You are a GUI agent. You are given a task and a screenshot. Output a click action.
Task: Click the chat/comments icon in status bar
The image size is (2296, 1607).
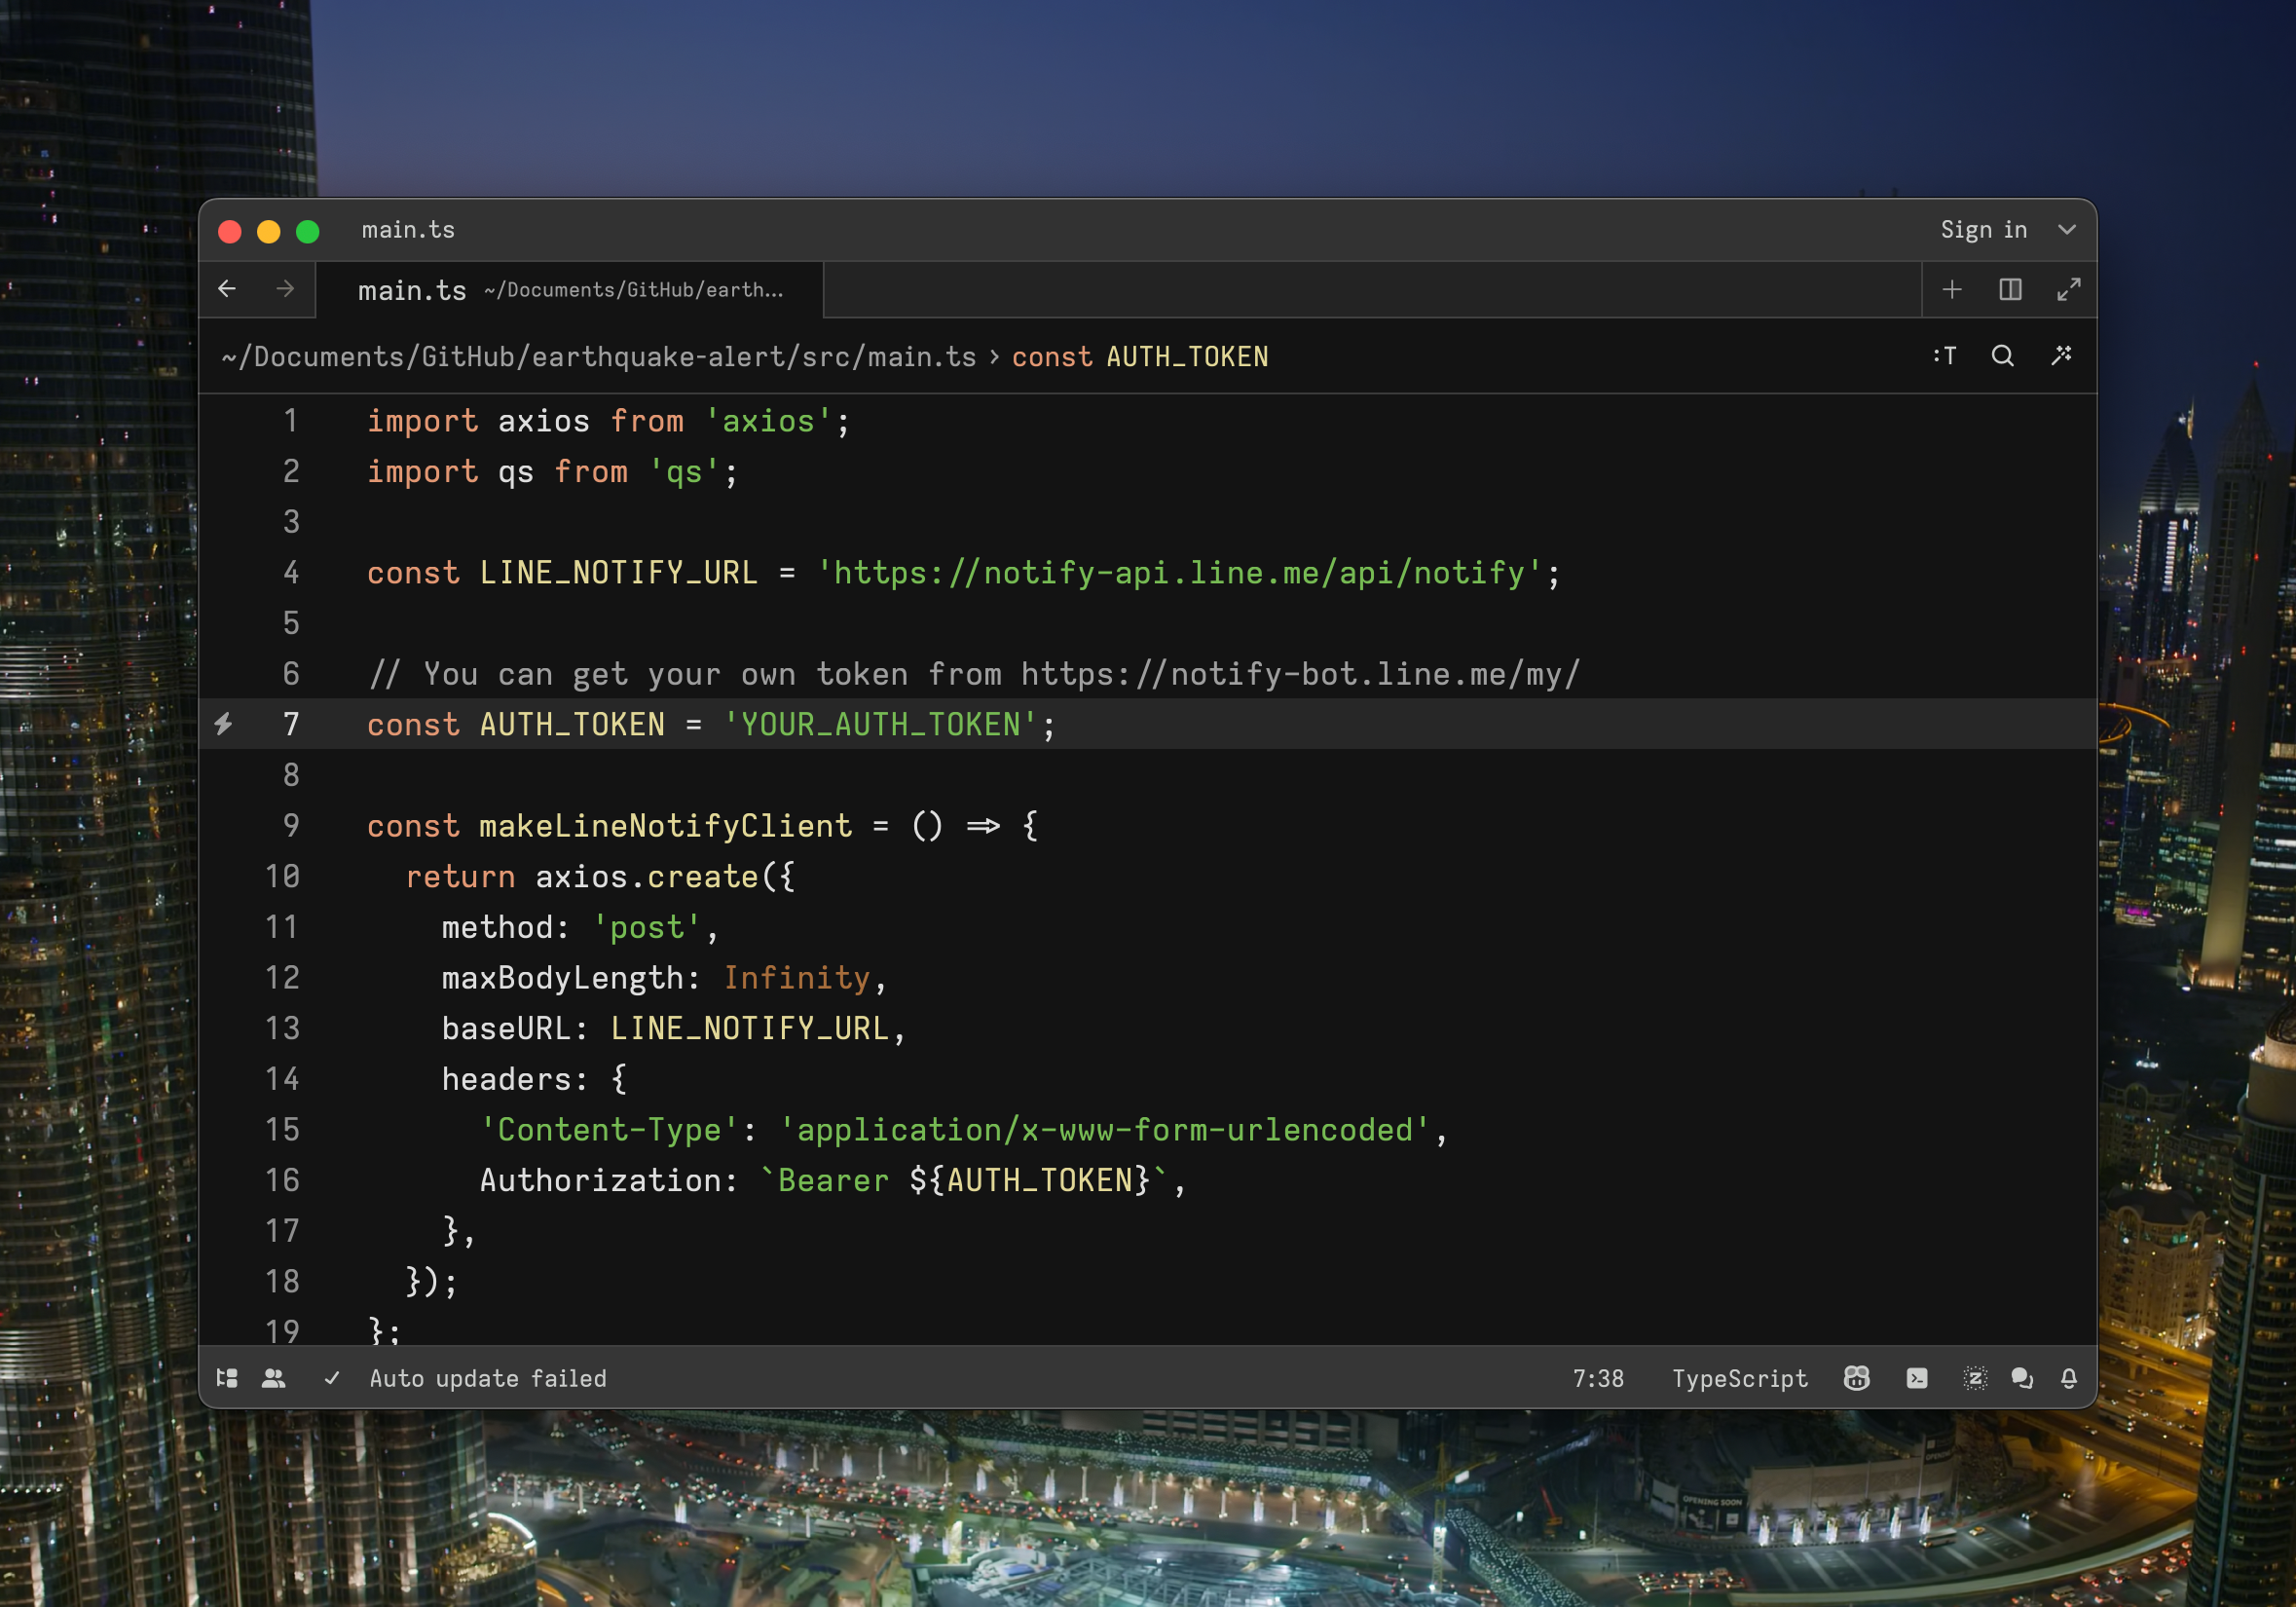coord(2022,1378)
